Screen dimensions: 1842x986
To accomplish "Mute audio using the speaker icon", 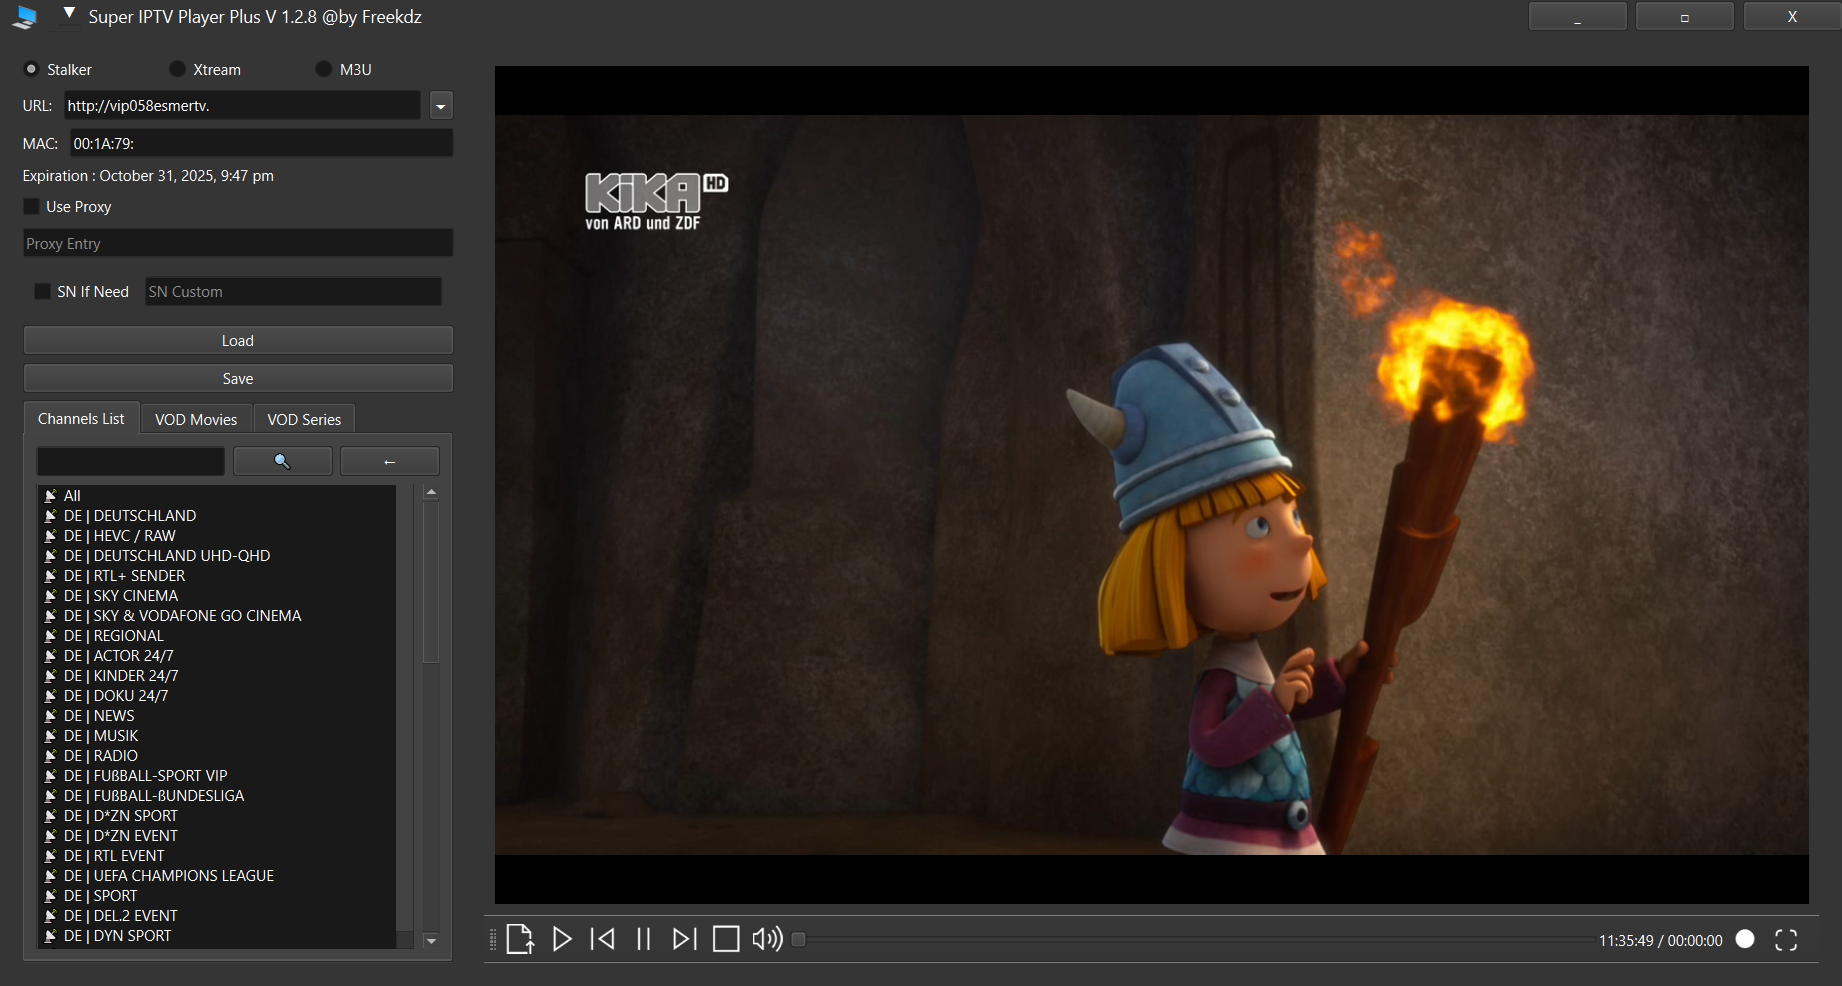I will click(767, 939).
